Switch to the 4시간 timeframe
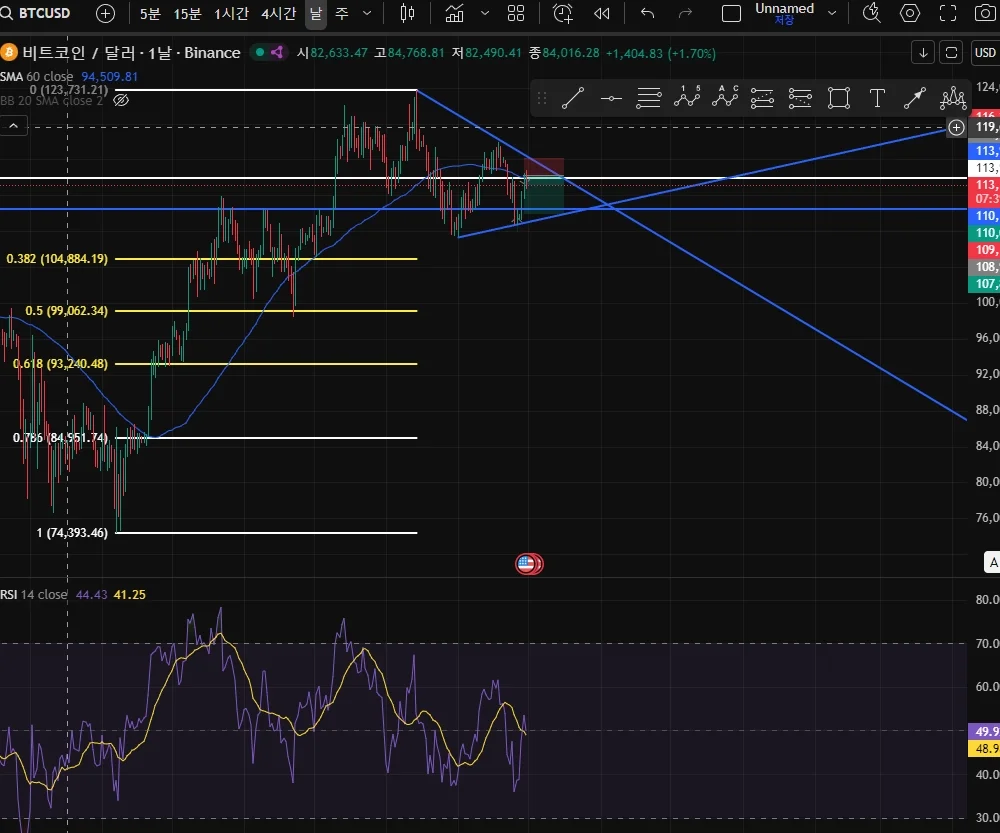The width and height of the screenshot is (1000, 833). tap(279, 13)
